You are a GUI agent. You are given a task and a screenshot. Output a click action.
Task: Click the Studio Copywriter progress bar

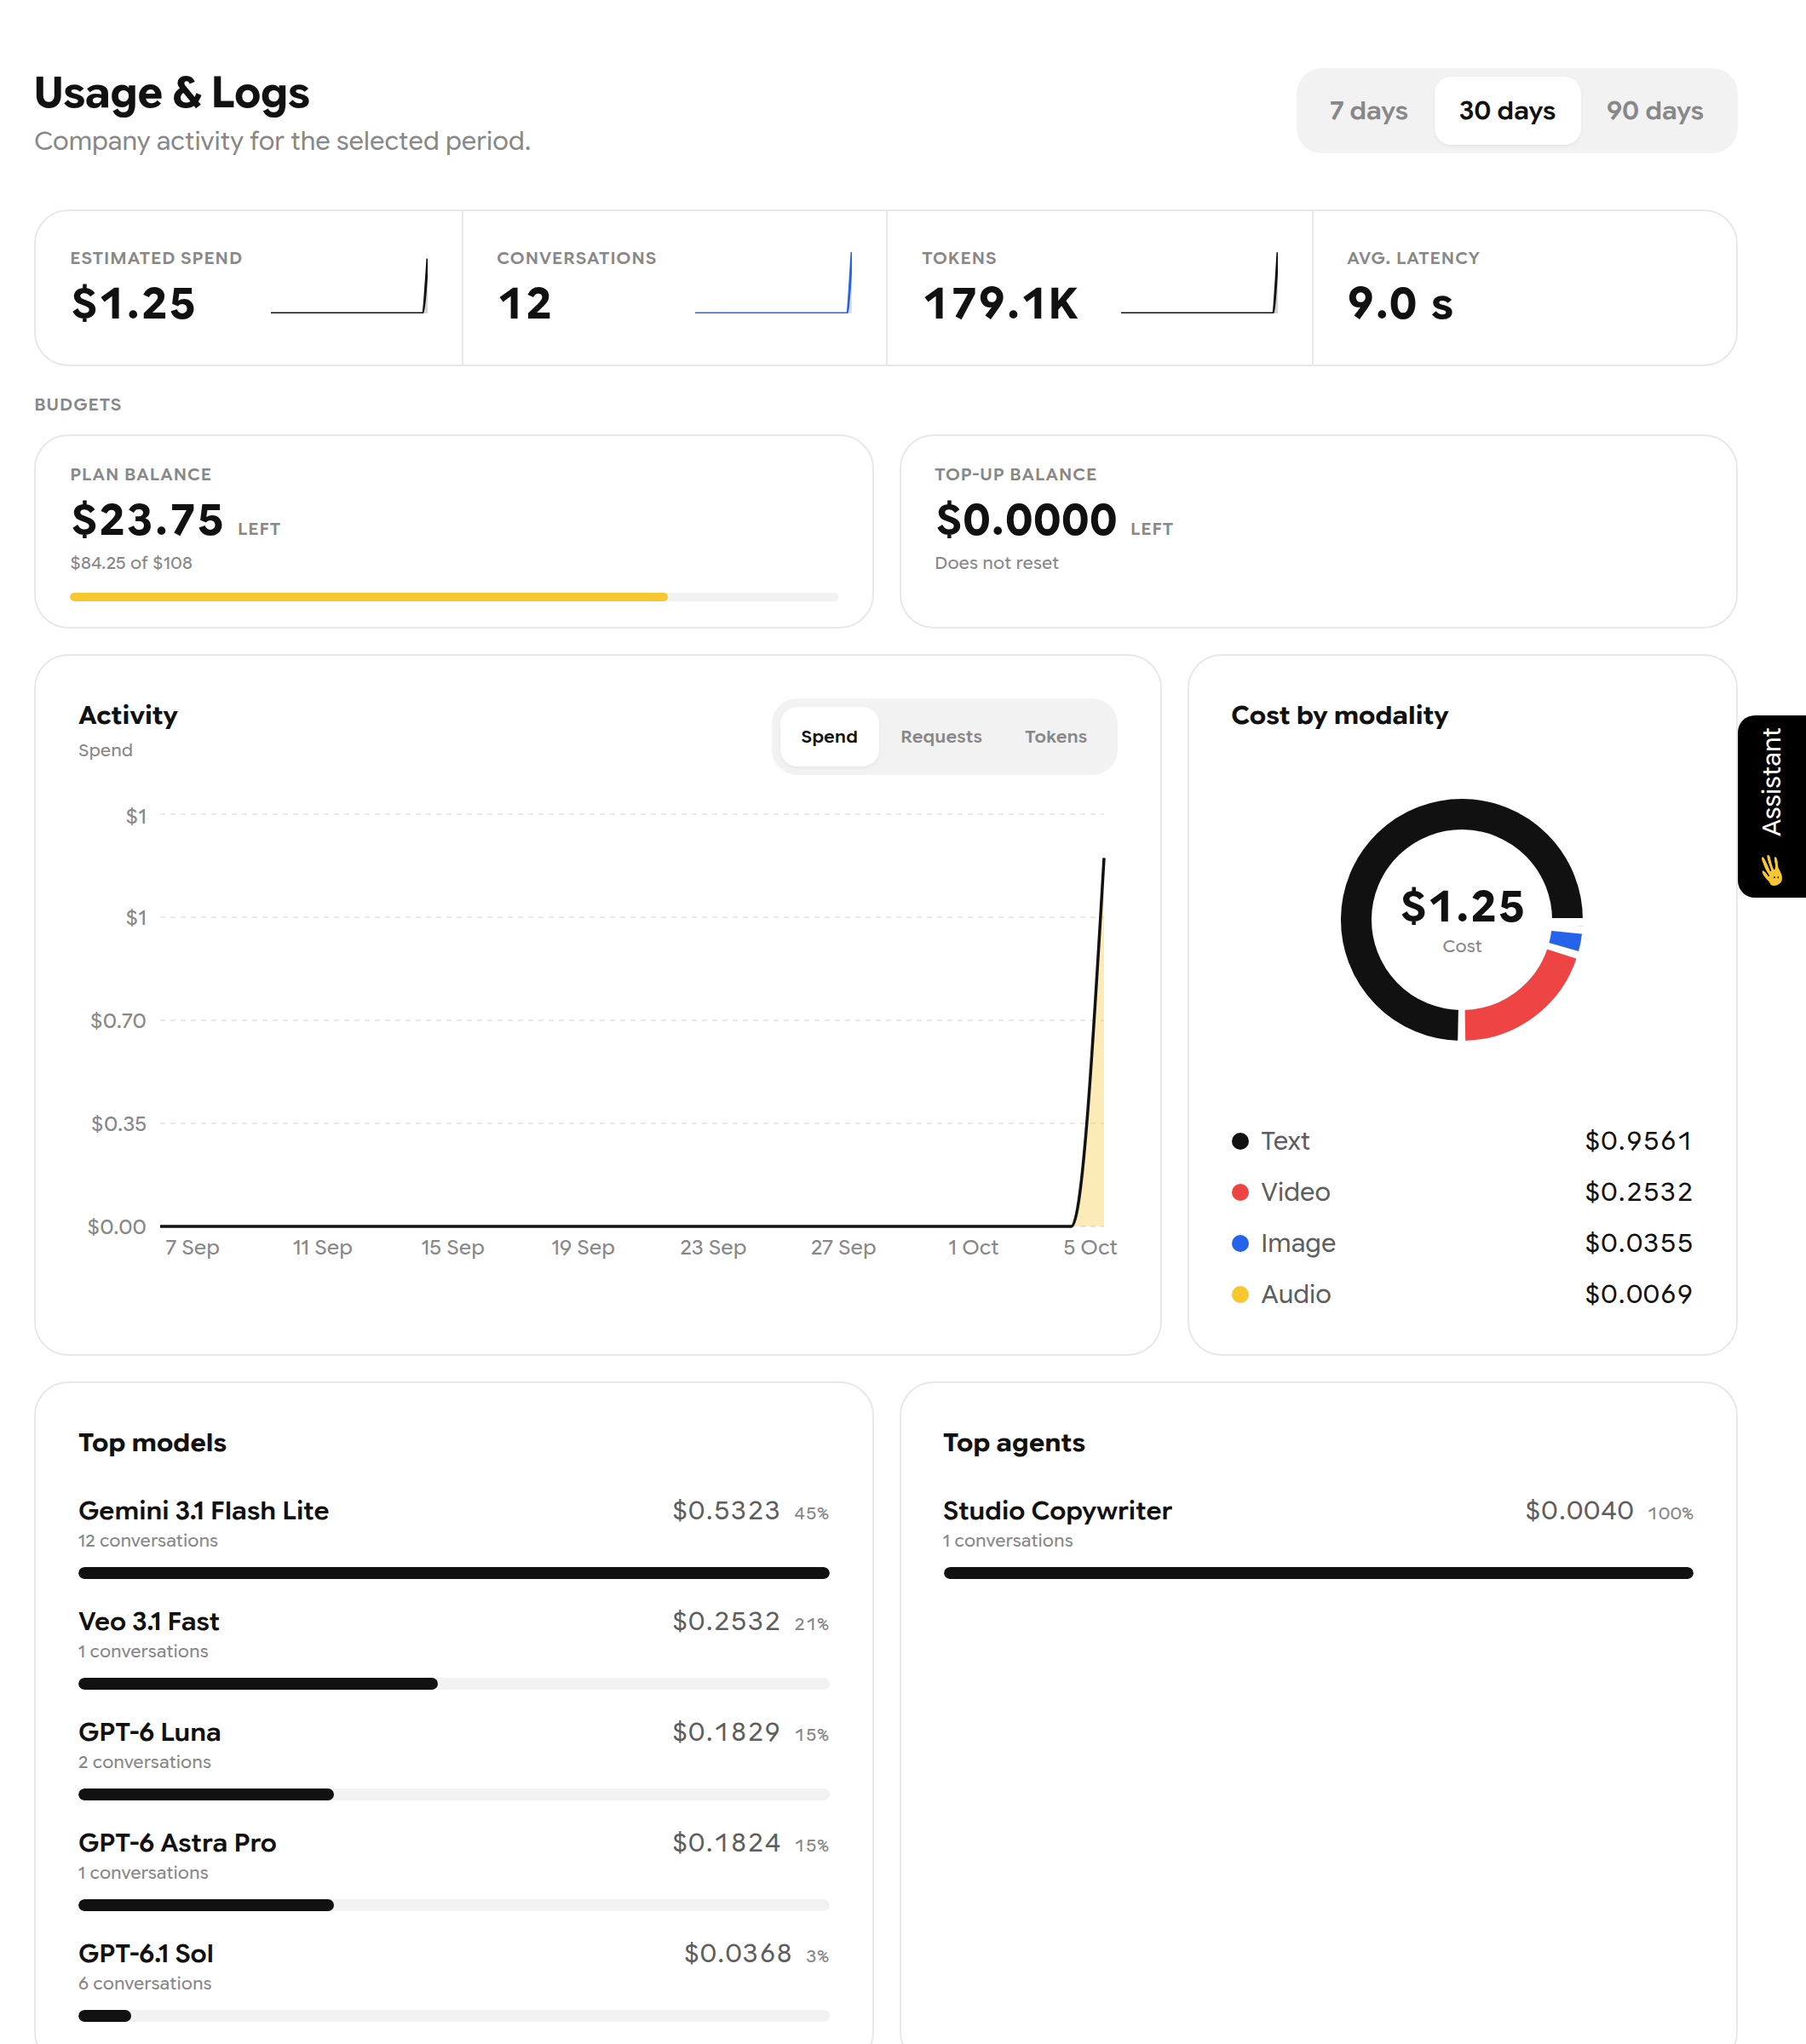[1318, 1573]
